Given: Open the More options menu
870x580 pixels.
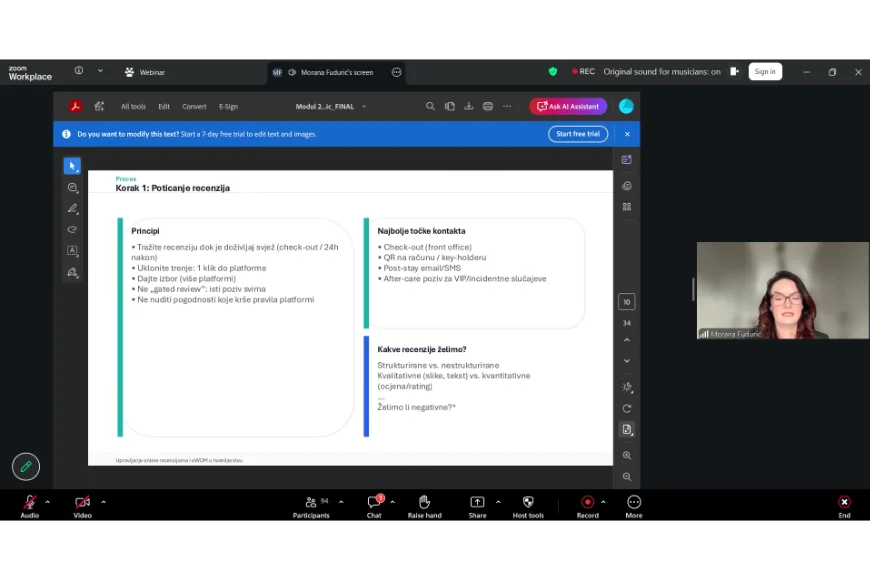Looking at the screenshot, I should pyautogui.click(x=634, y=503).
